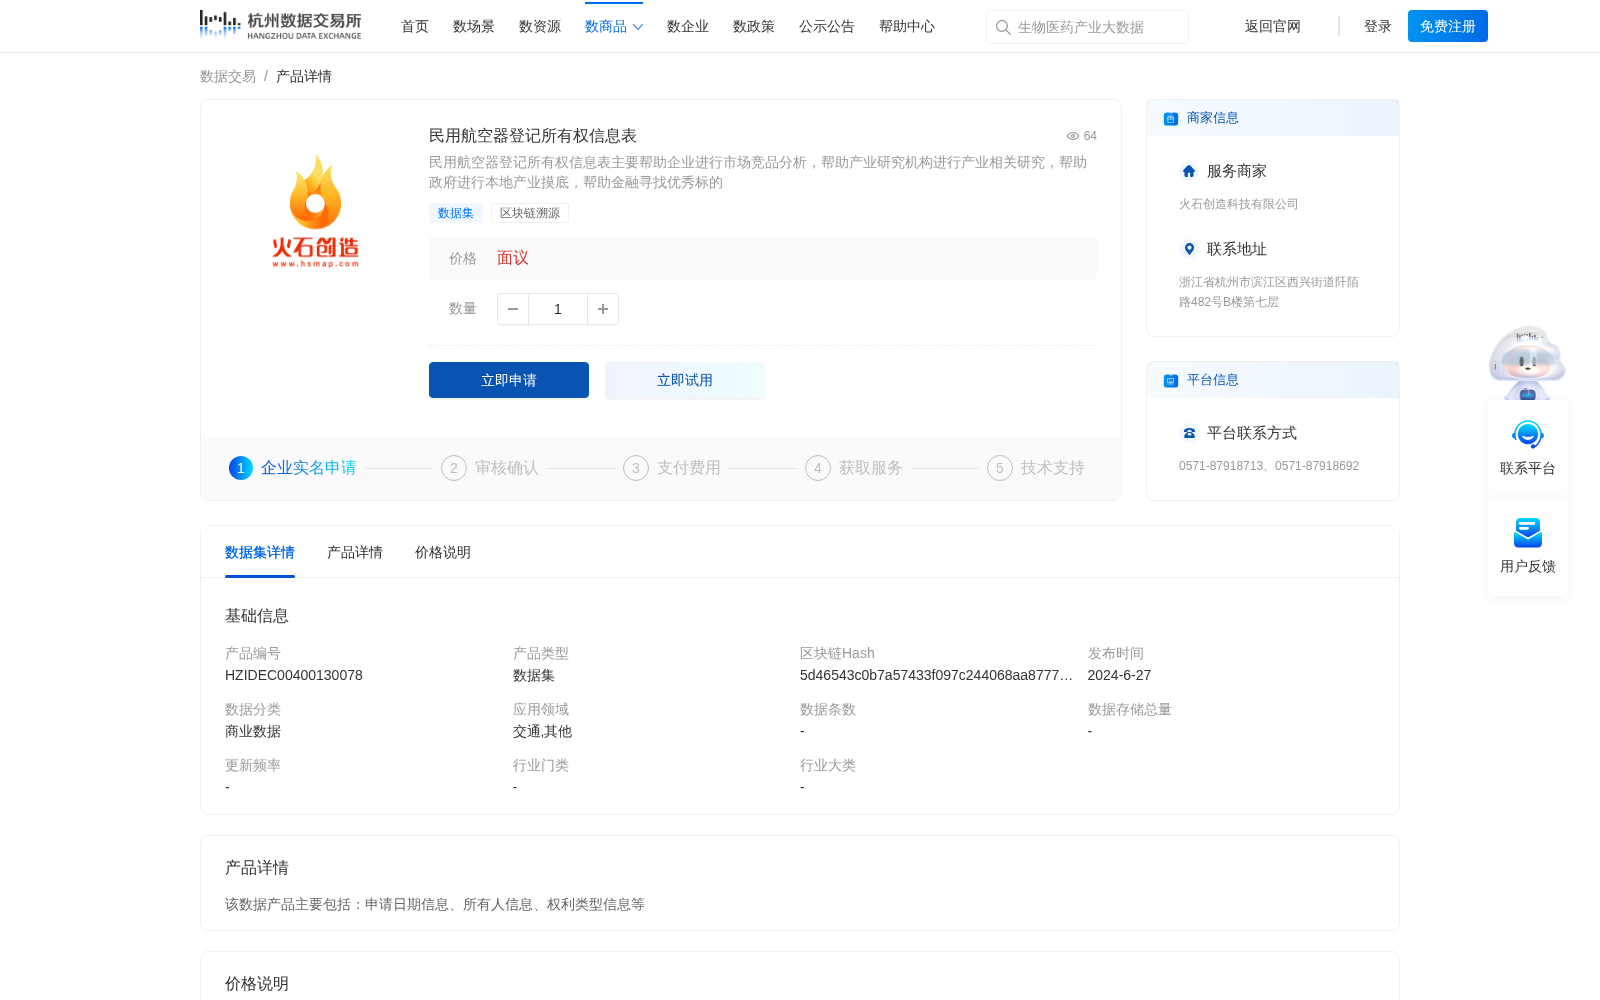This screenshot has width=1600, height=1000.
Task: Click 登录 link
Action: point(1378,27)
